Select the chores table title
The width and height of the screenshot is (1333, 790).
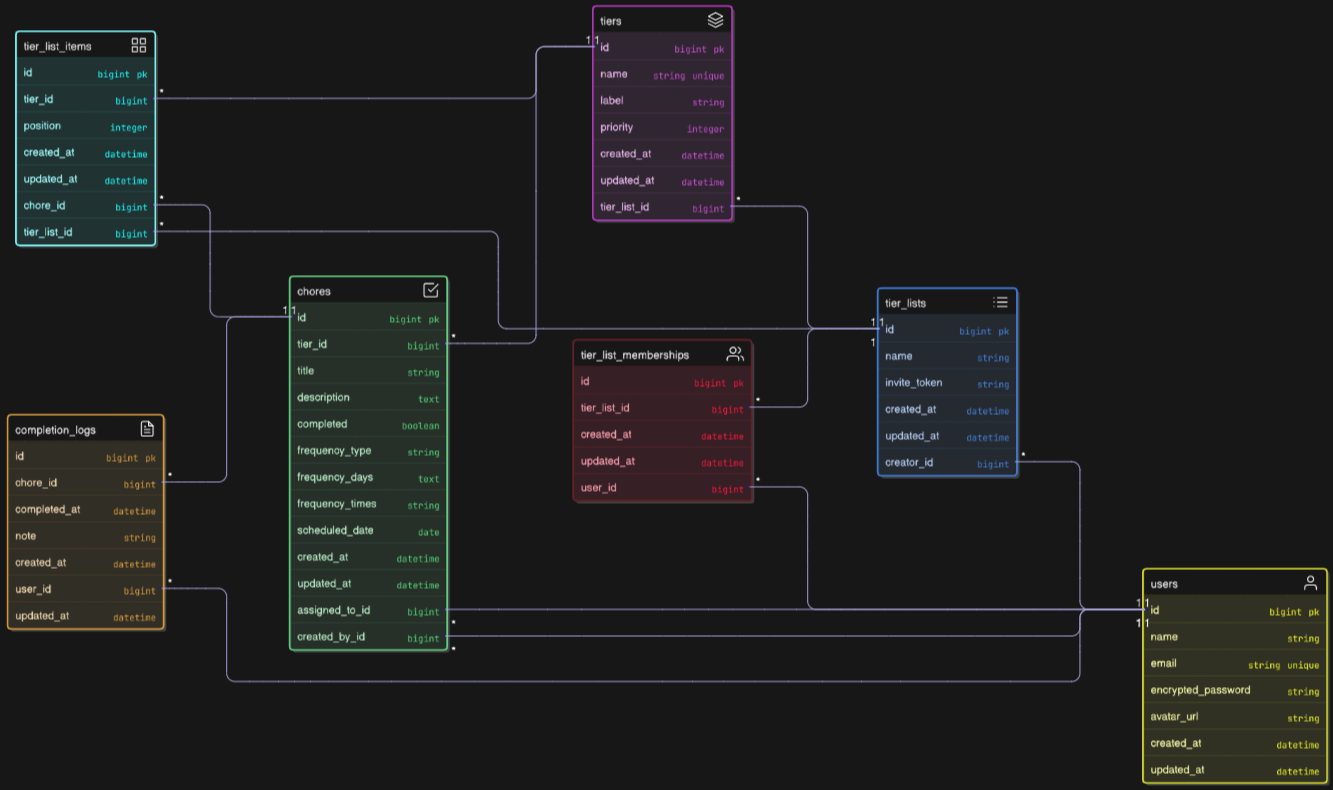[314, 291]
